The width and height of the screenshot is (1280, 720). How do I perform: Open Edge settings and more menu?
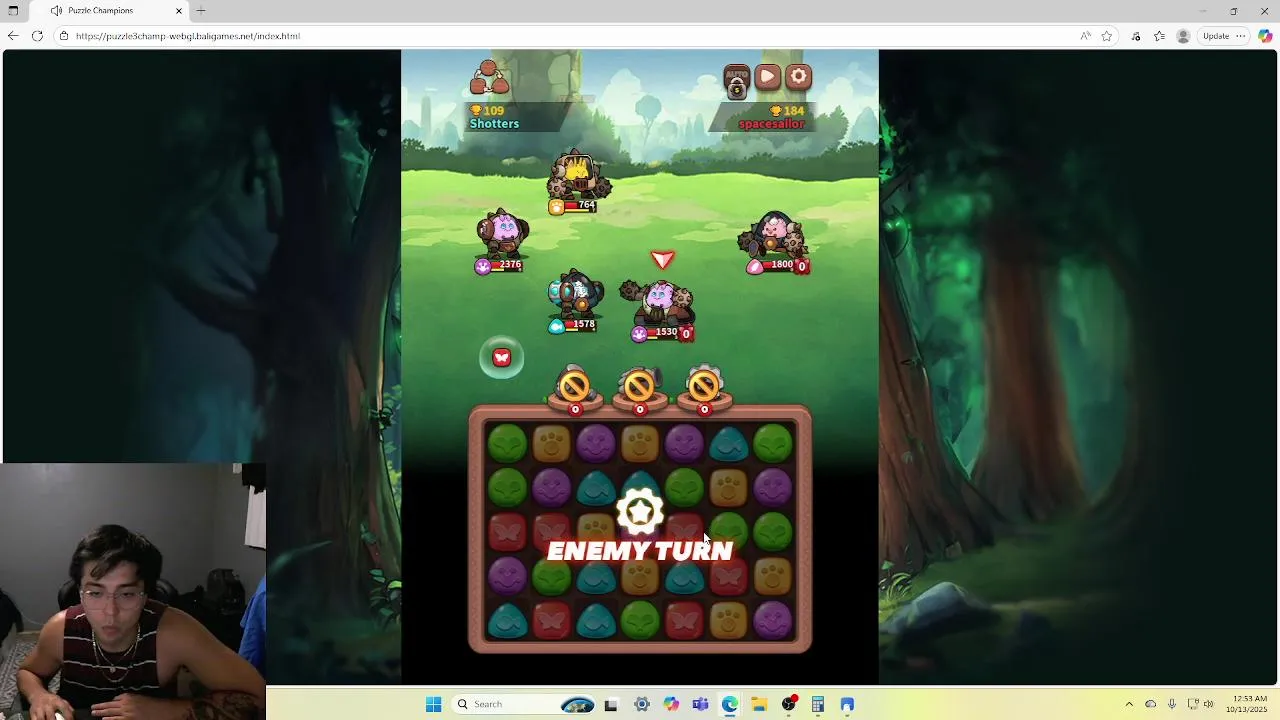click(x=1241, y=36)
